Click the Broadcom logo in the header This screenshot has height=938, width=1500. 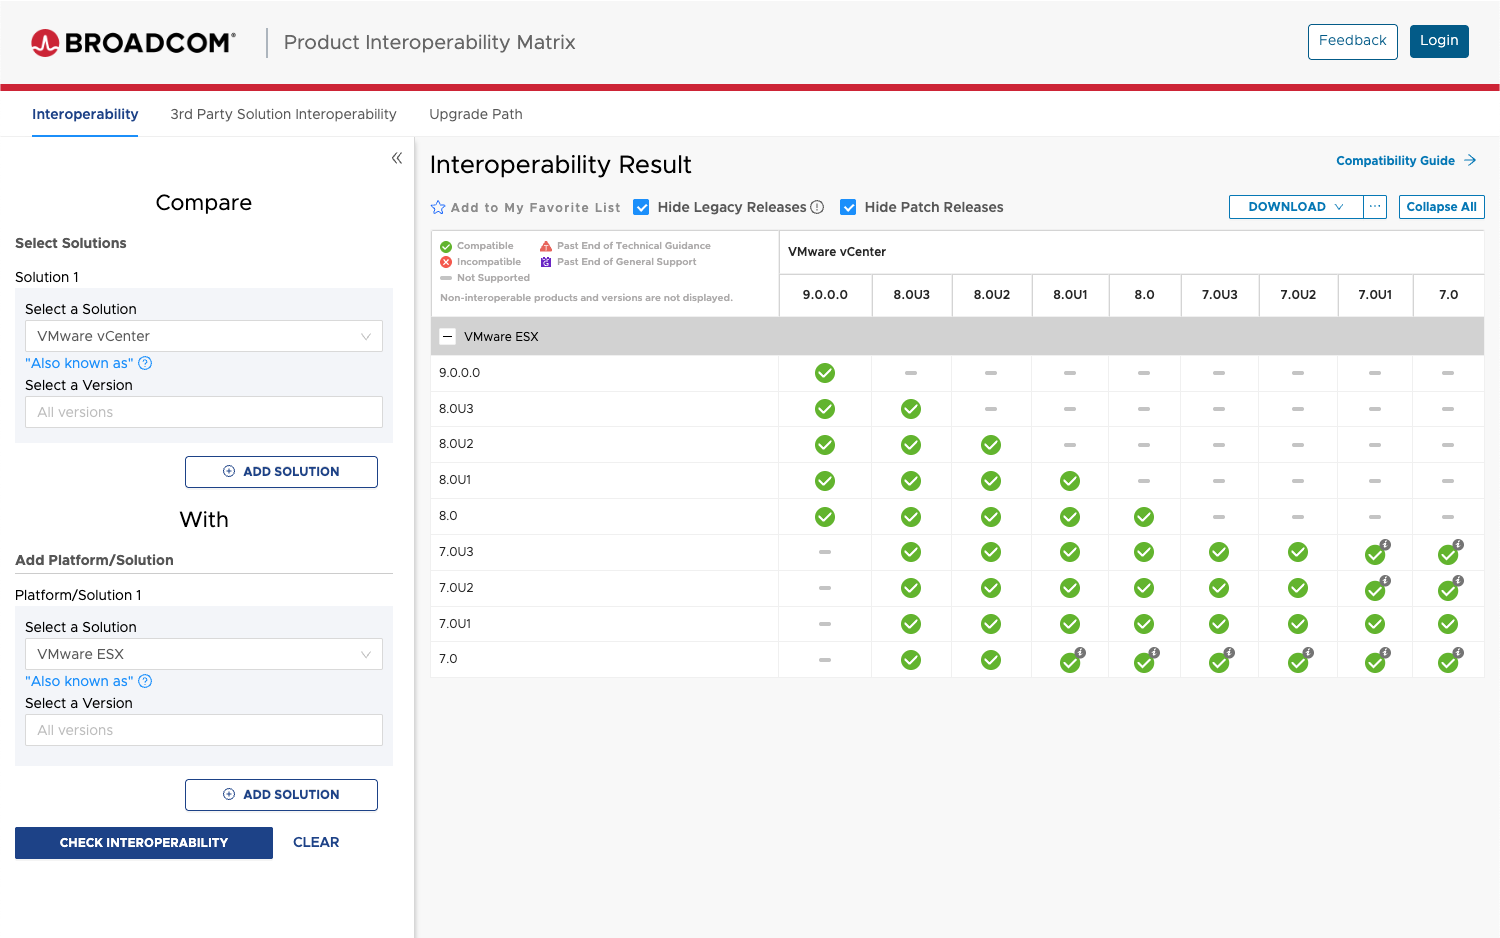pyautogui.click(x=133, y=42)
